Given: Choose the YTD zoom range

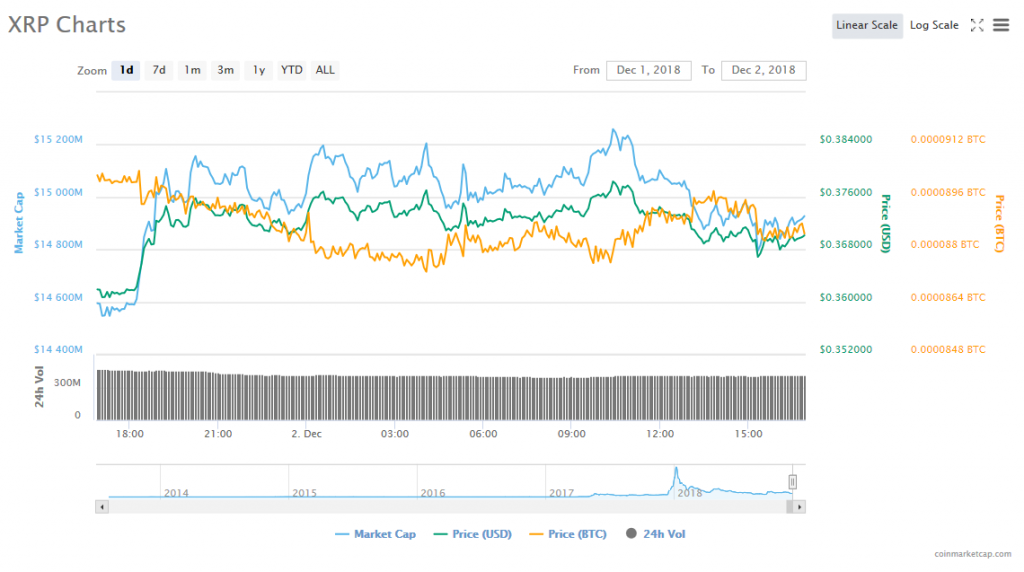Looking at the screenshot, I should pyautogui.click(x=292, y=70).
